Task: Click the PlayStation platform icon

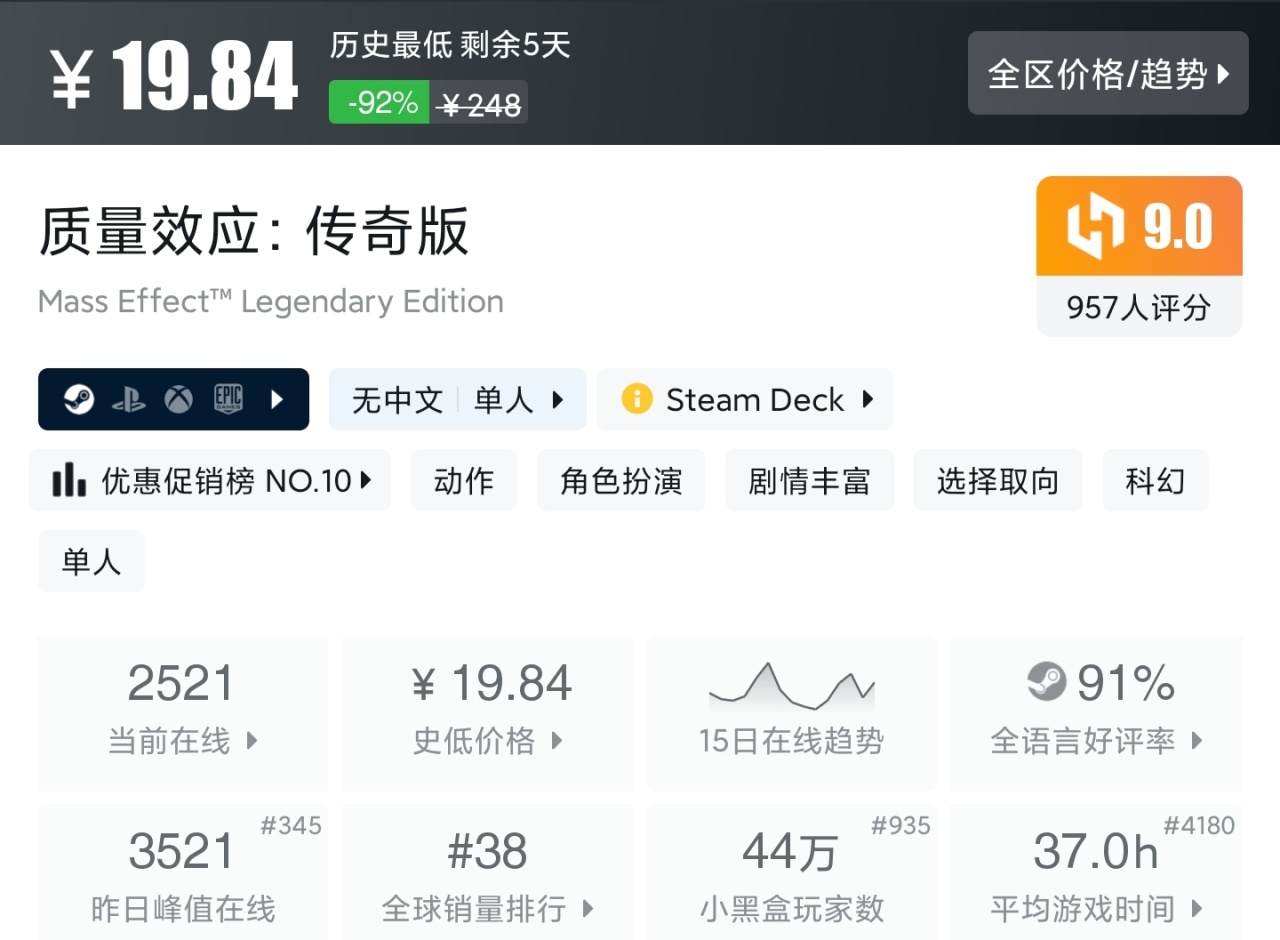Action: pos(128,400)
